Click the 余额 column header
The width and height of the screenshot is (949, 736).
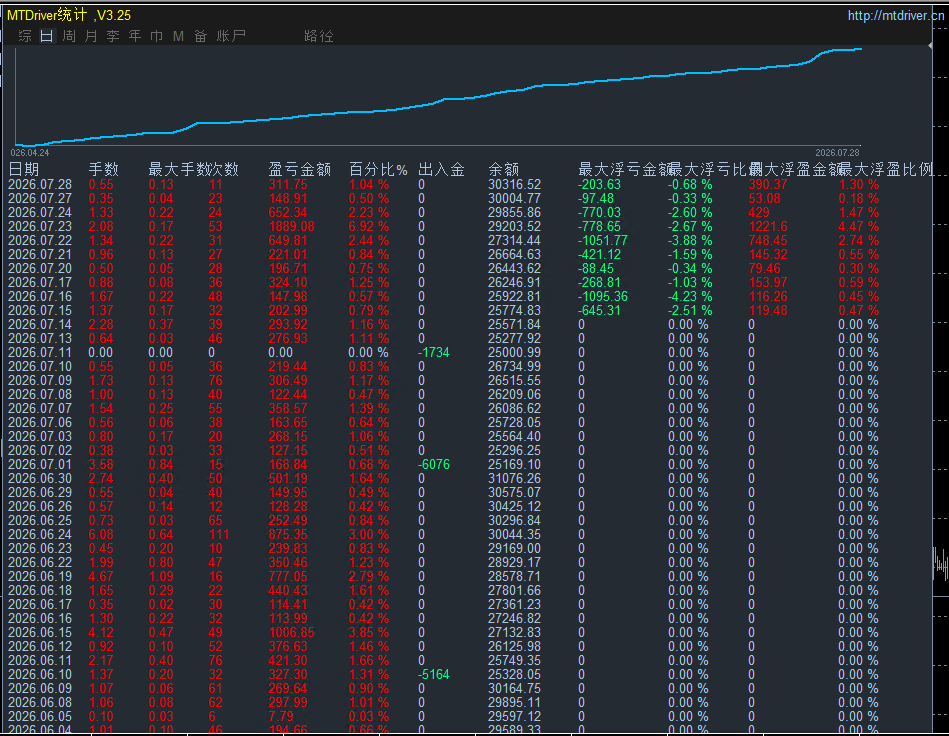pos(504,169)
